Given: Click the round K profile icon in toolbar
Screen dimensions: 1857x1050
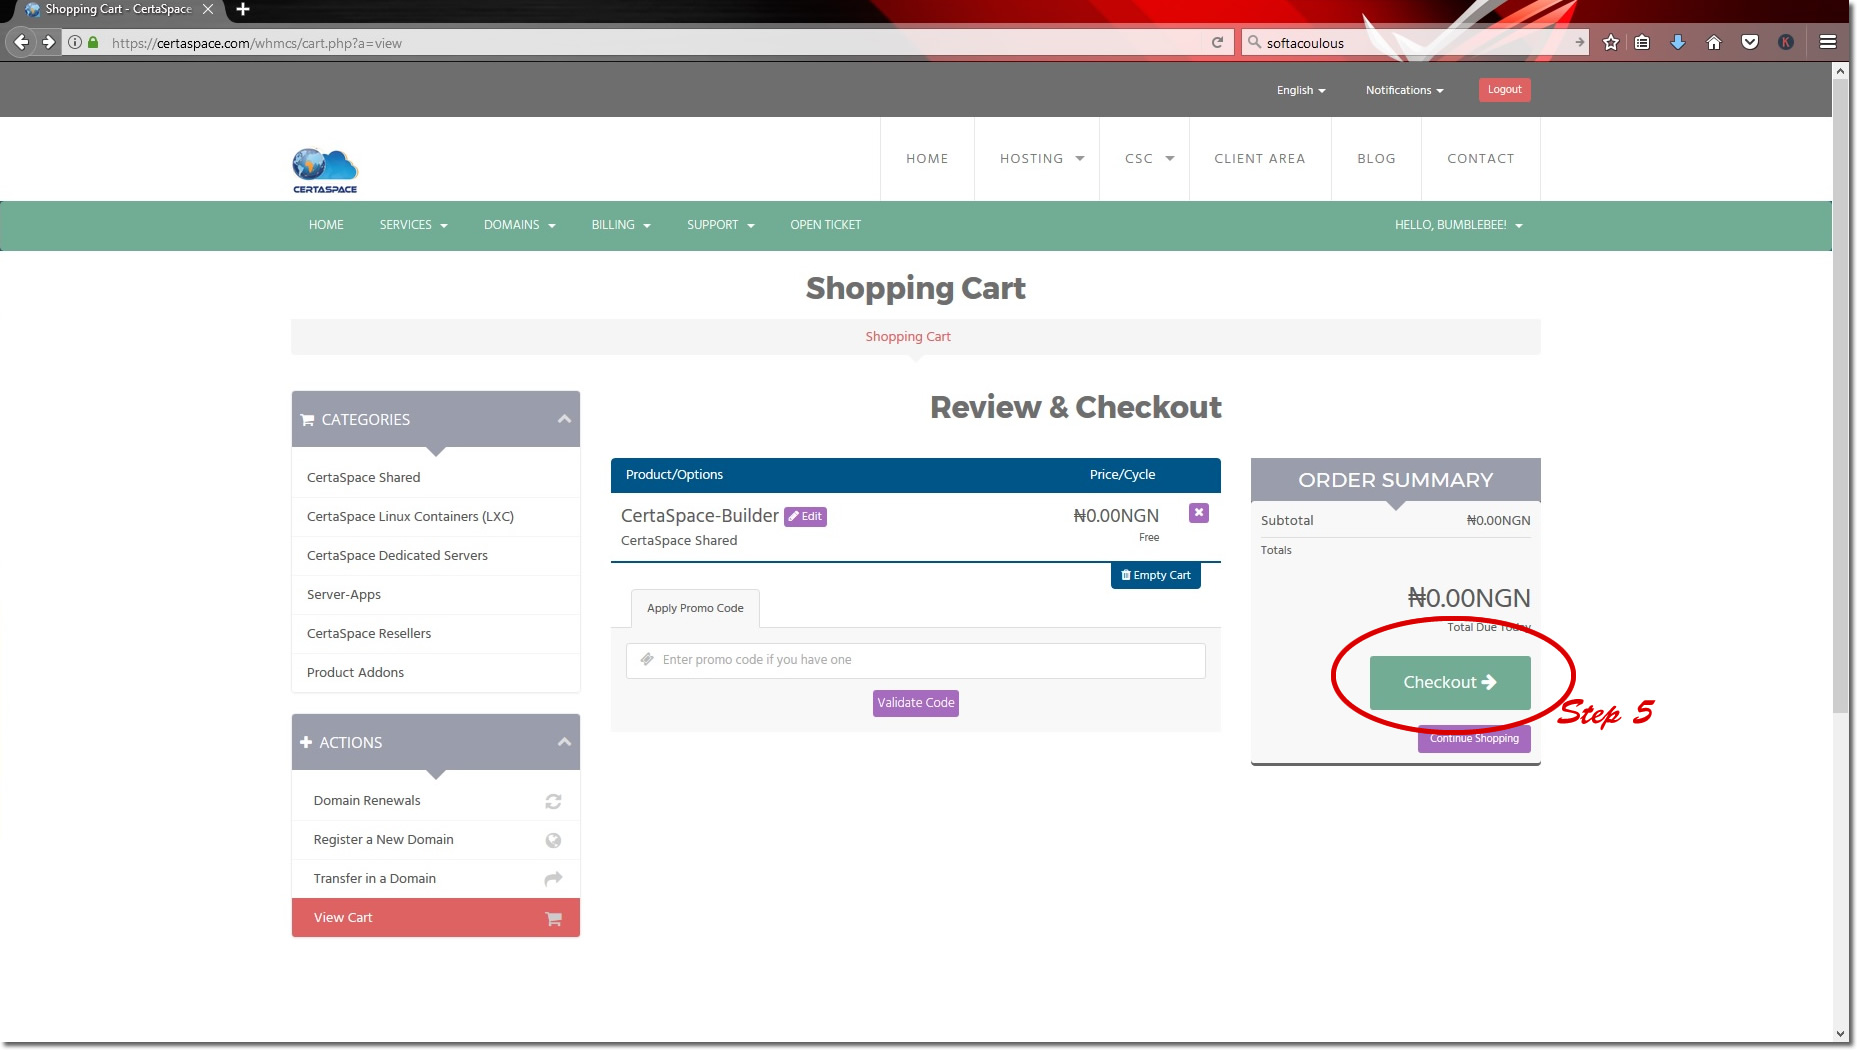Looking at the screenshot, I should (1786, 42).
